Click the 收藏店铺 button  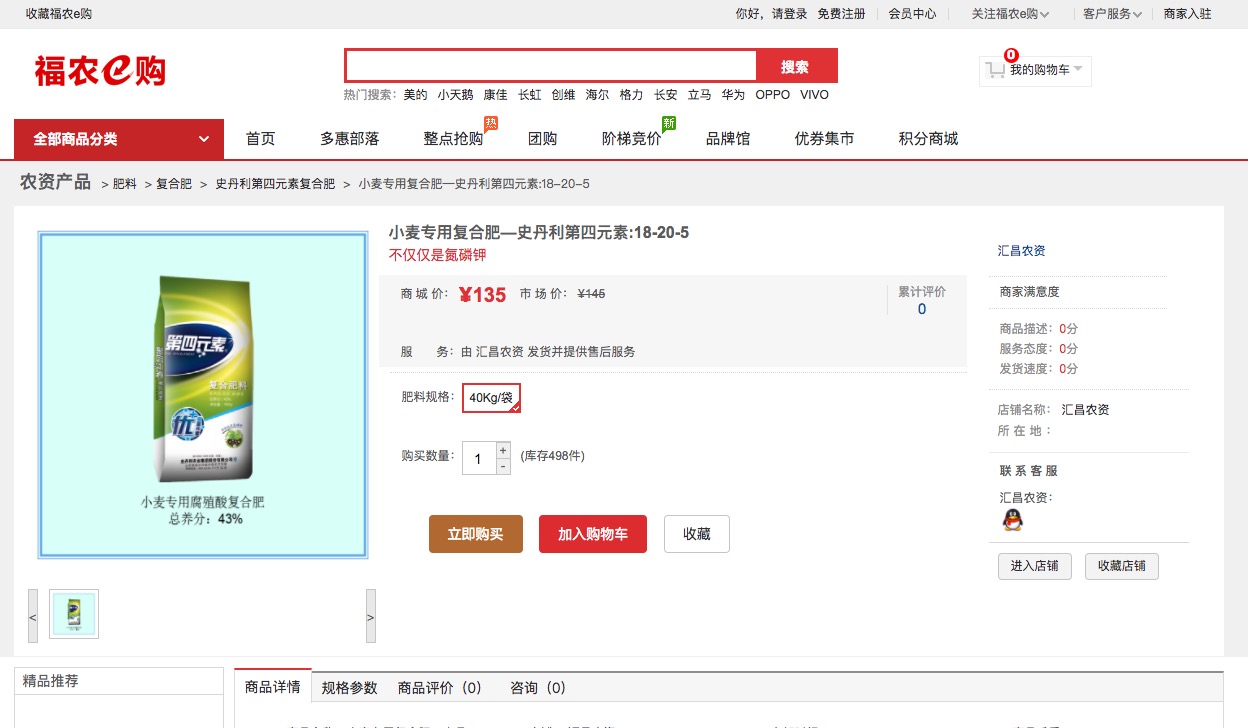click(x=1122, y=566)
